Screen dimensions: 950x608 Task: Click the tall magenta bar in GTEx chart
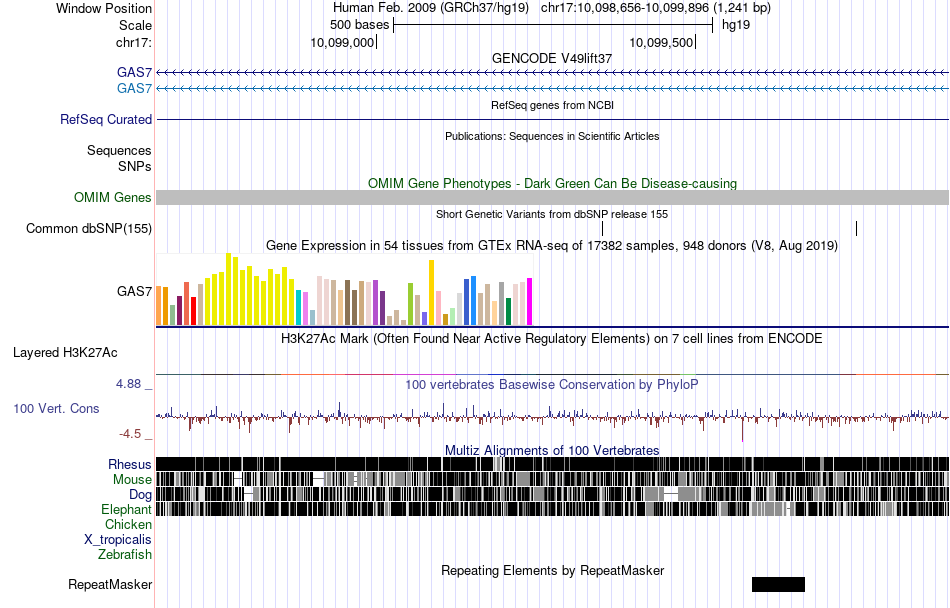click(530, 302)
